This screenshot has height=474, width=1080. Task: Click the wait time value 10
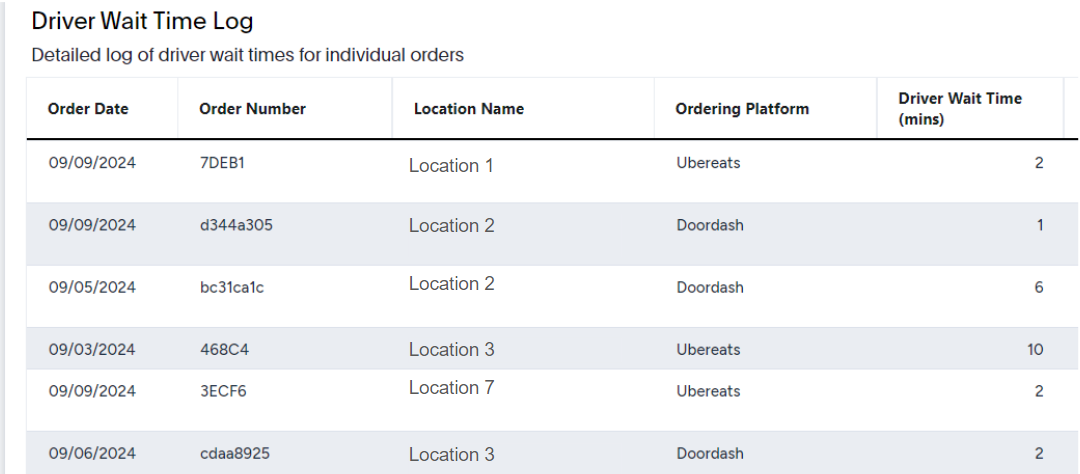click(1035, 349)
